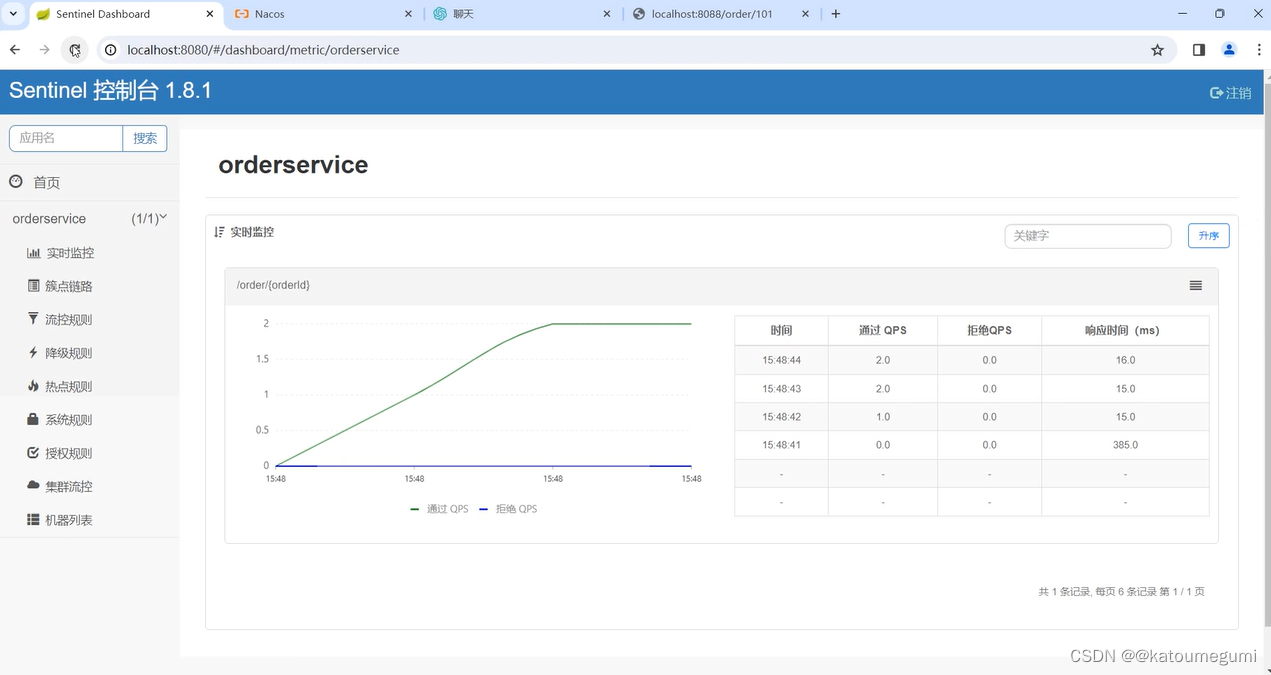The width and height of the screenshot is (1271, 675).
Task: Bookmark this page with the star
Action: [1157, 50]
